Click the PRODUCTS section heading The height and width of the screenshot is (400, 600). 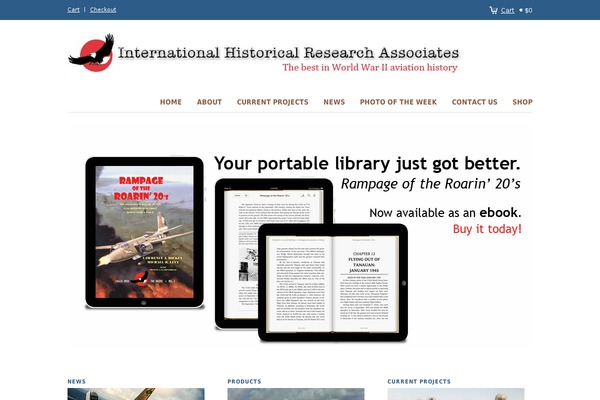(244, 381)
